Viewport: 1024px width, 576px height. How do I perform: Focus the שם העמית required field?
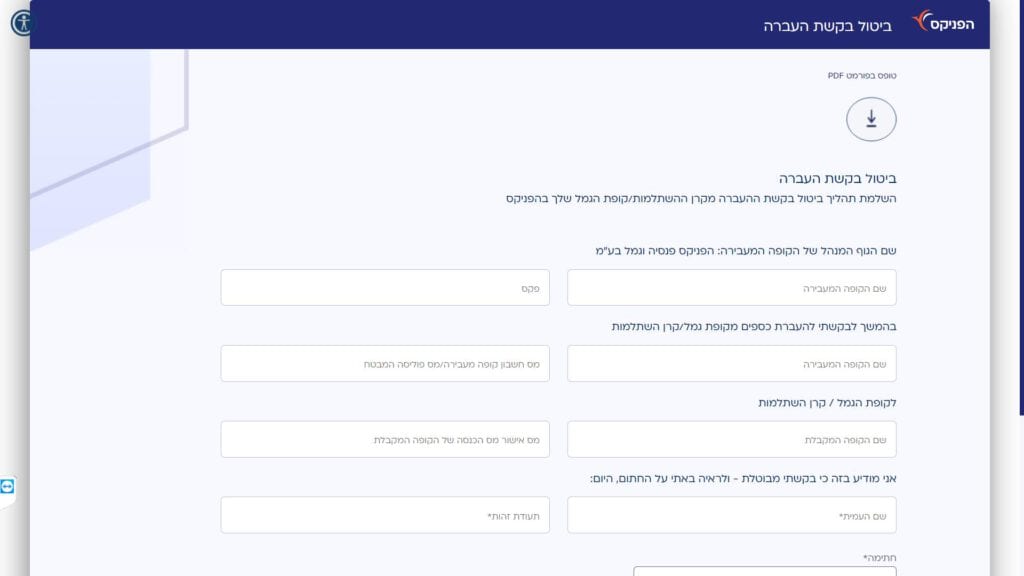[x=731, y=516]
